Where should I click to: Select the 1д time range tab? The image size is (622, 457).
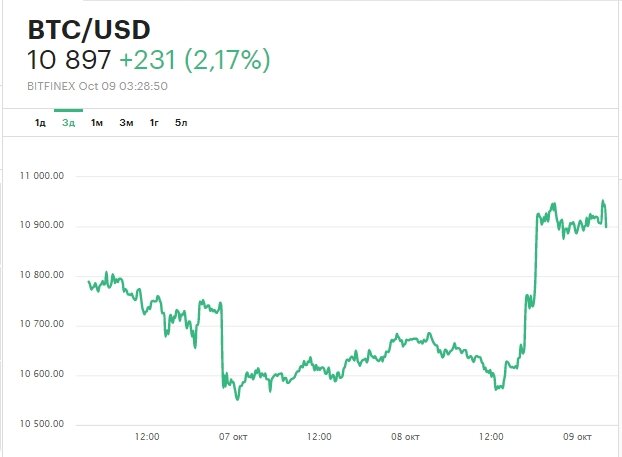tap(40, 122)
